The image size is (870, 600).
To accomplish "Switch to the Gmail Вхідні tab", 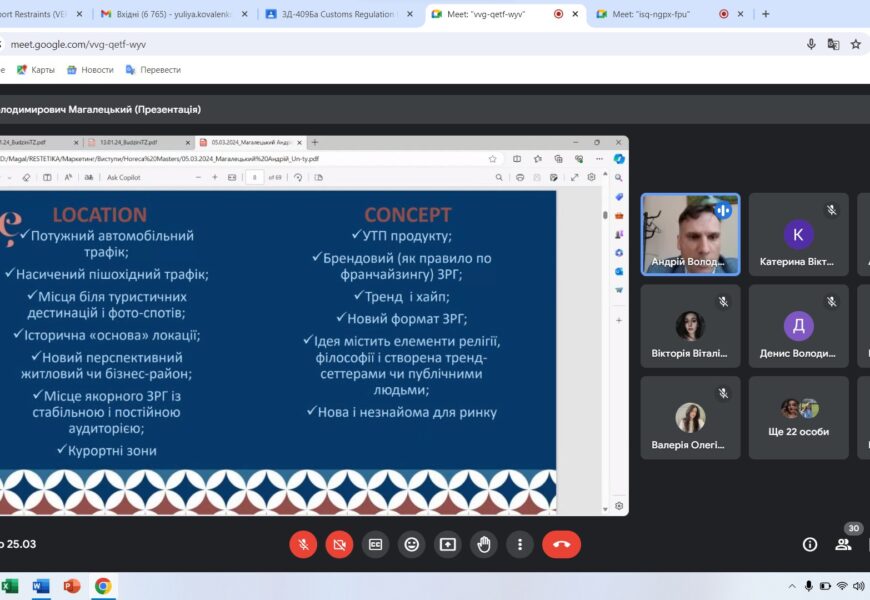I will (x=172, y=14).
